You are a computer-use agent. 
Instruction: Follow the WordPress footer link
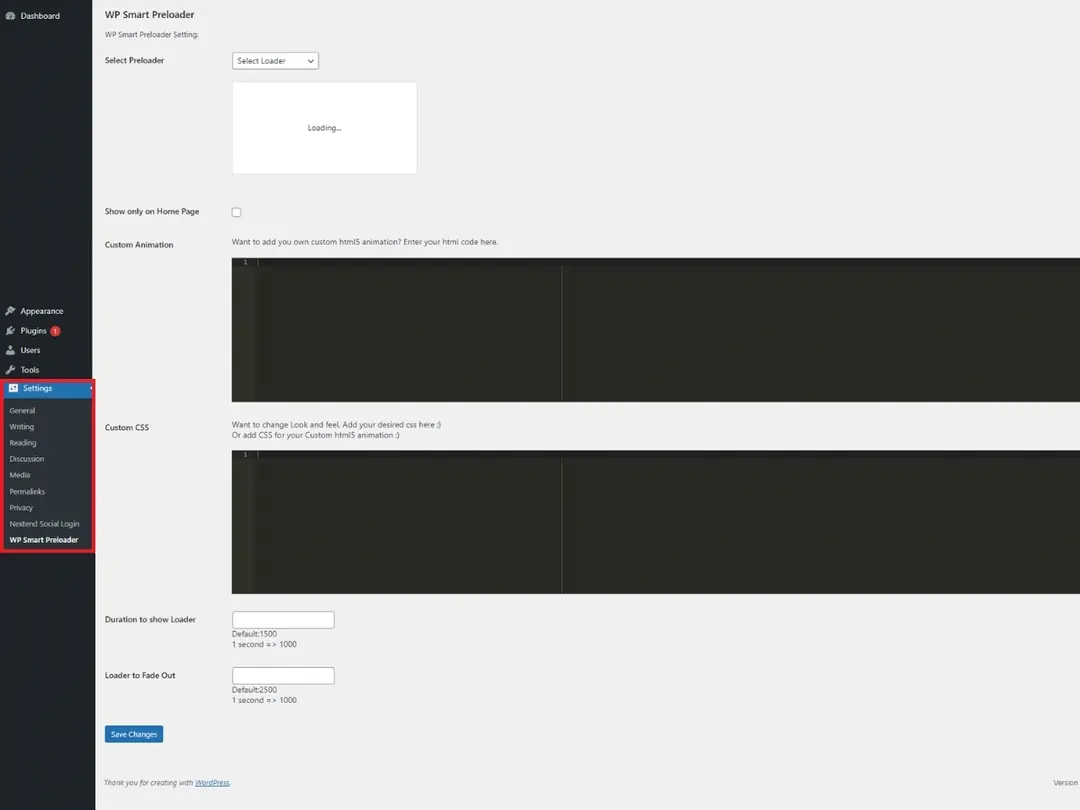pyautogui.click(x=212, y=782)
